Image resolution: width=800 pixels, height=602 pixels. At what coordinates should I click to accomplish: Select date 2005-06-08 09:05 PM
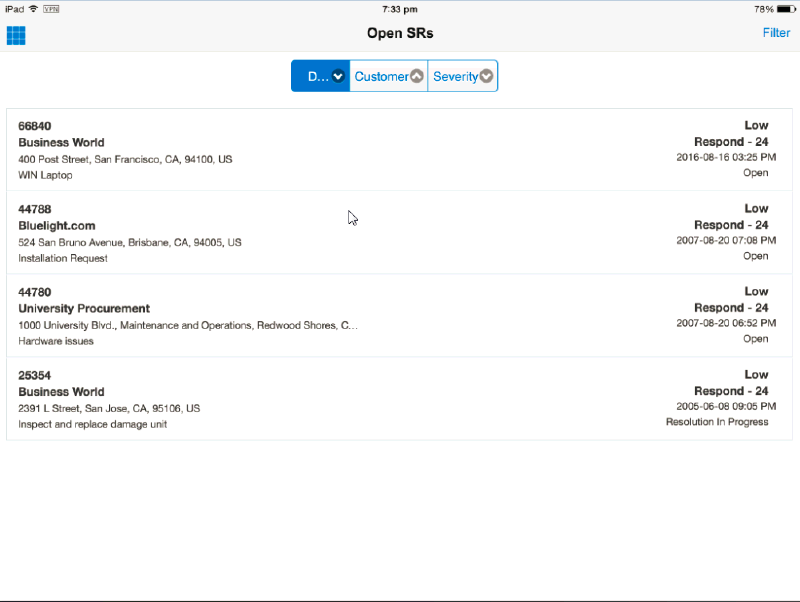tap(726, 406)
